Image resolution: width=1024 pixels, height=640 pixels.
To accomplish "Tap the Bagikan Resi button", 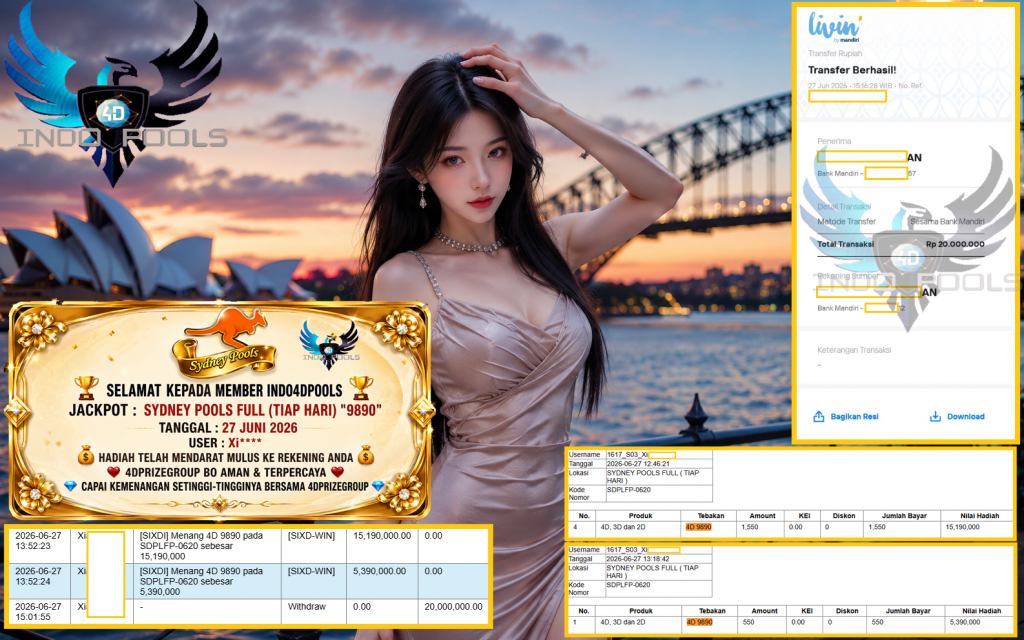I will [846, 417].
